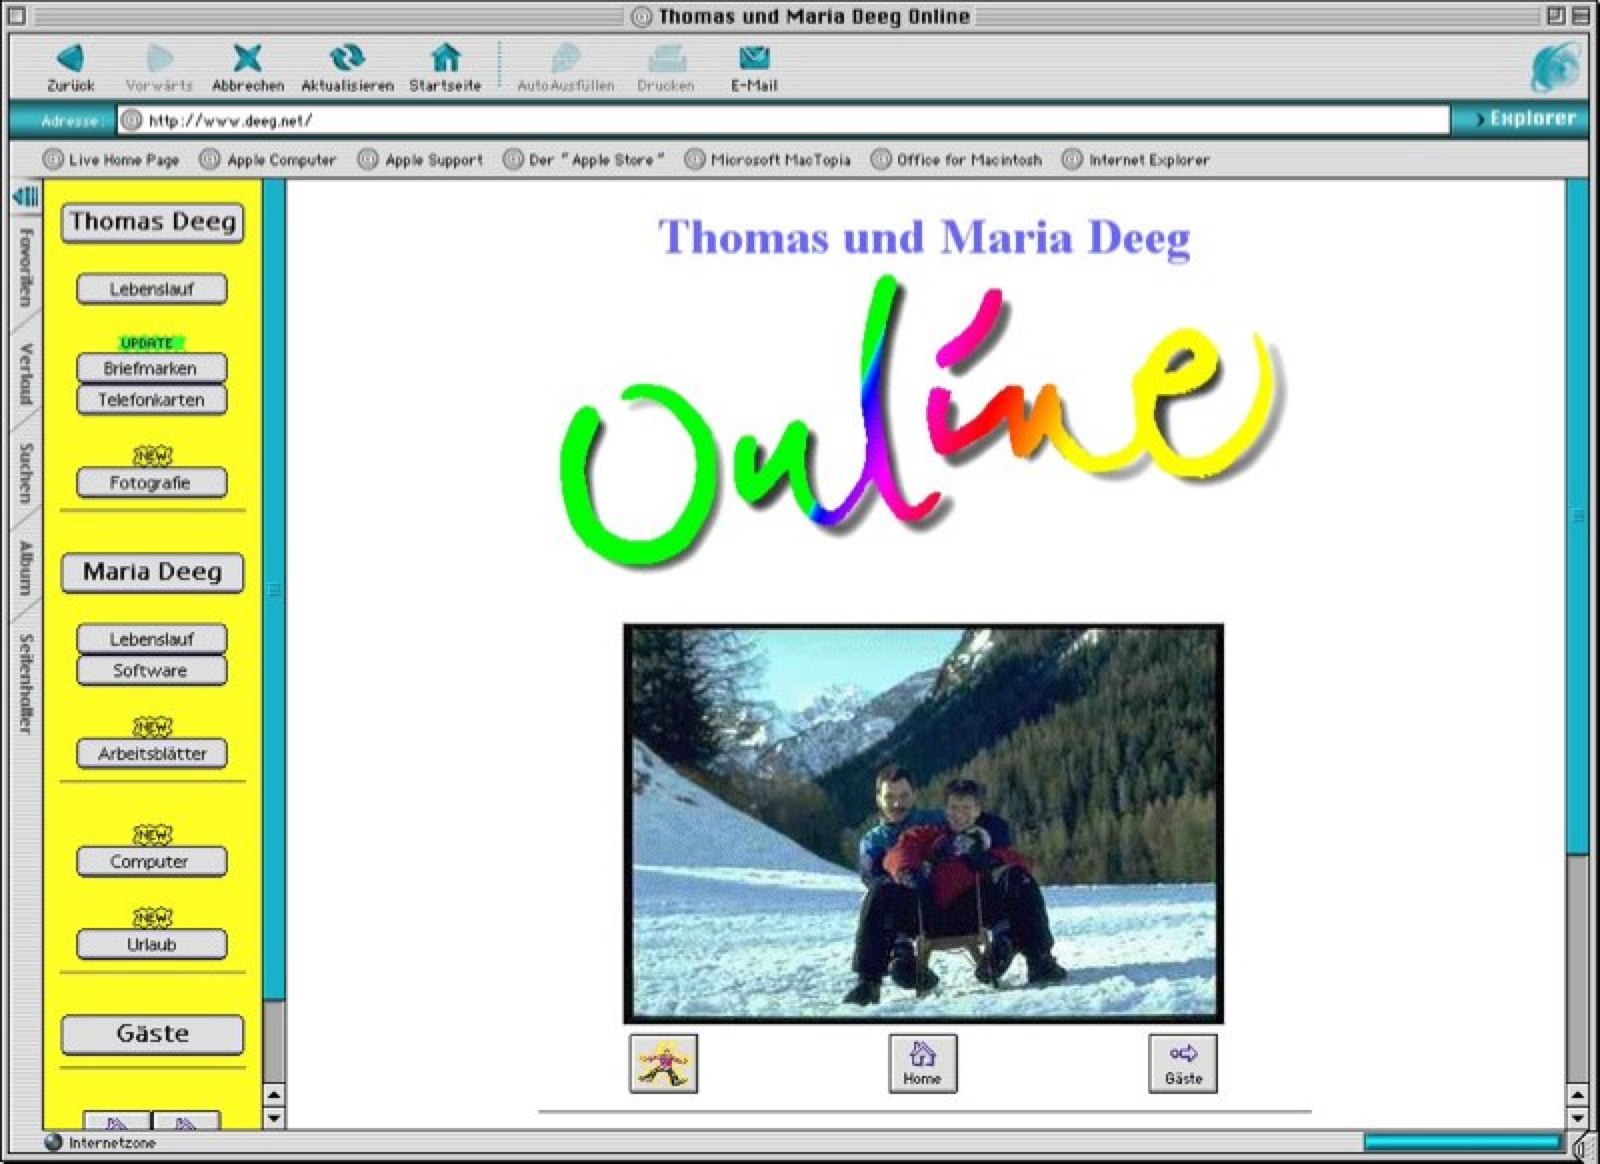
Task: Click the Gäste arrow icon below photo
Action: coord(1183,1063)
